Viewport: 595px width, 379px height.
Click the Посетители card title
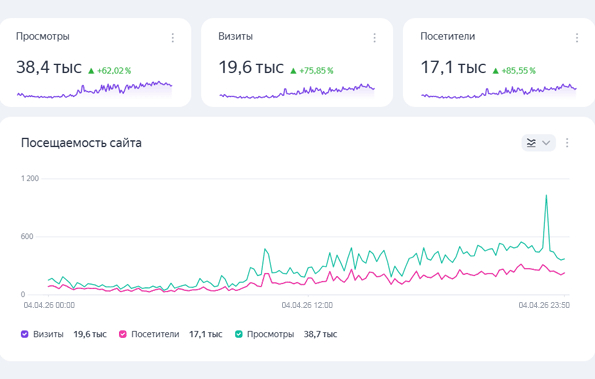pos(447,36)
